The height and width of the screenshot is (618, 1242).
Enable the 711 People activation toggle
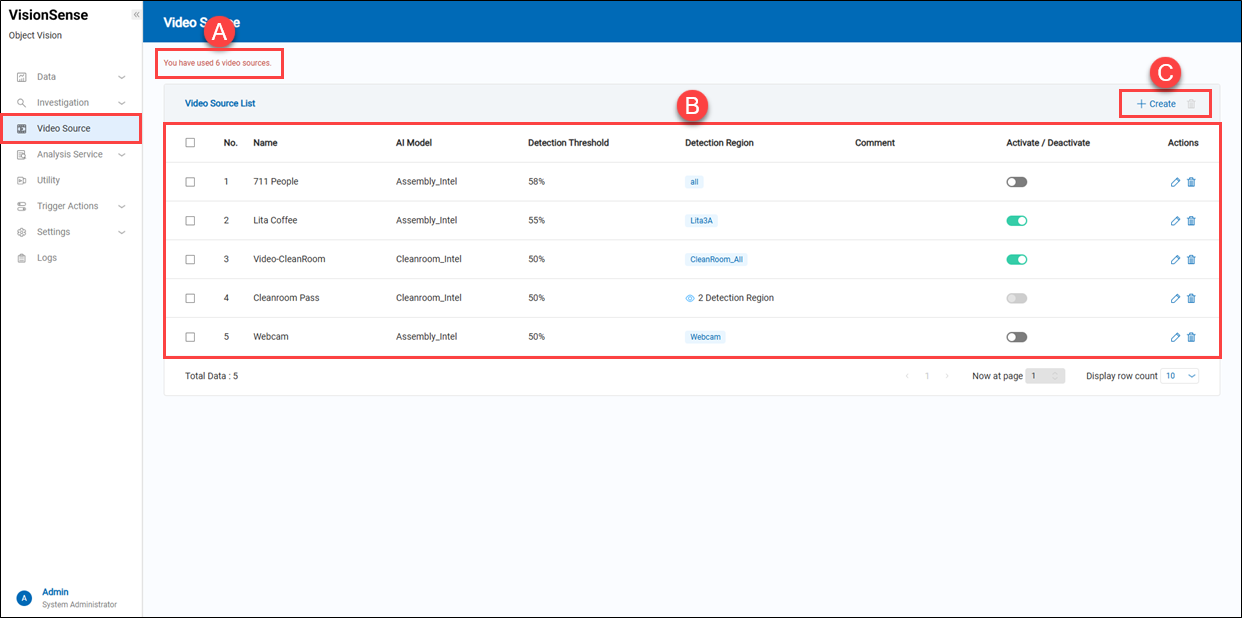[1016, 182]
